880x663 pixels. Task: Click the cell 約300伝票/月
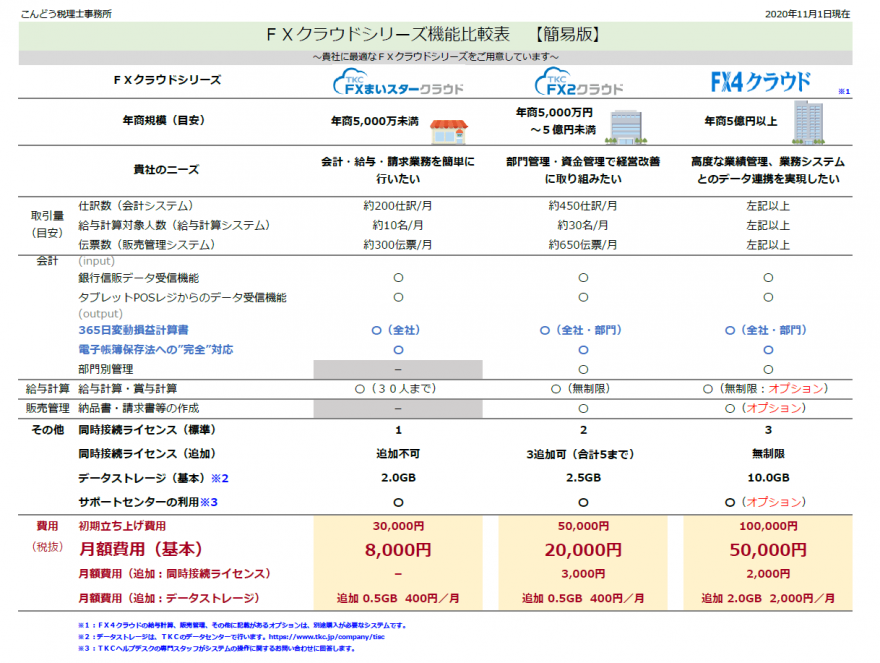(x=398, y=245)
